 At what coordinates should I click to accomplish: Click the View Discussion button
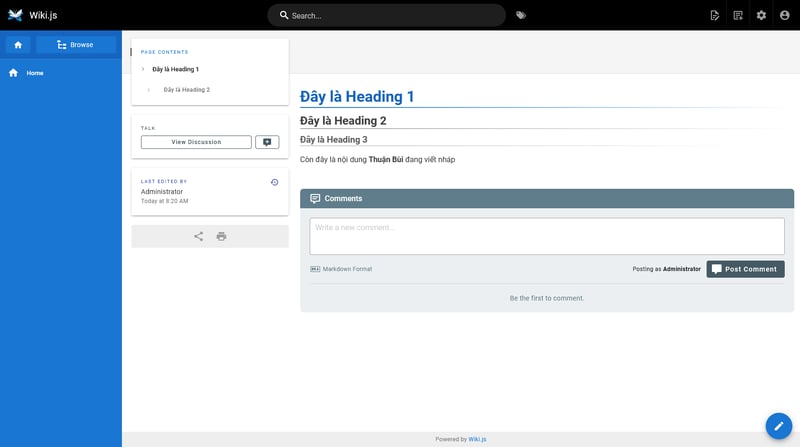[x=196, y=142]
